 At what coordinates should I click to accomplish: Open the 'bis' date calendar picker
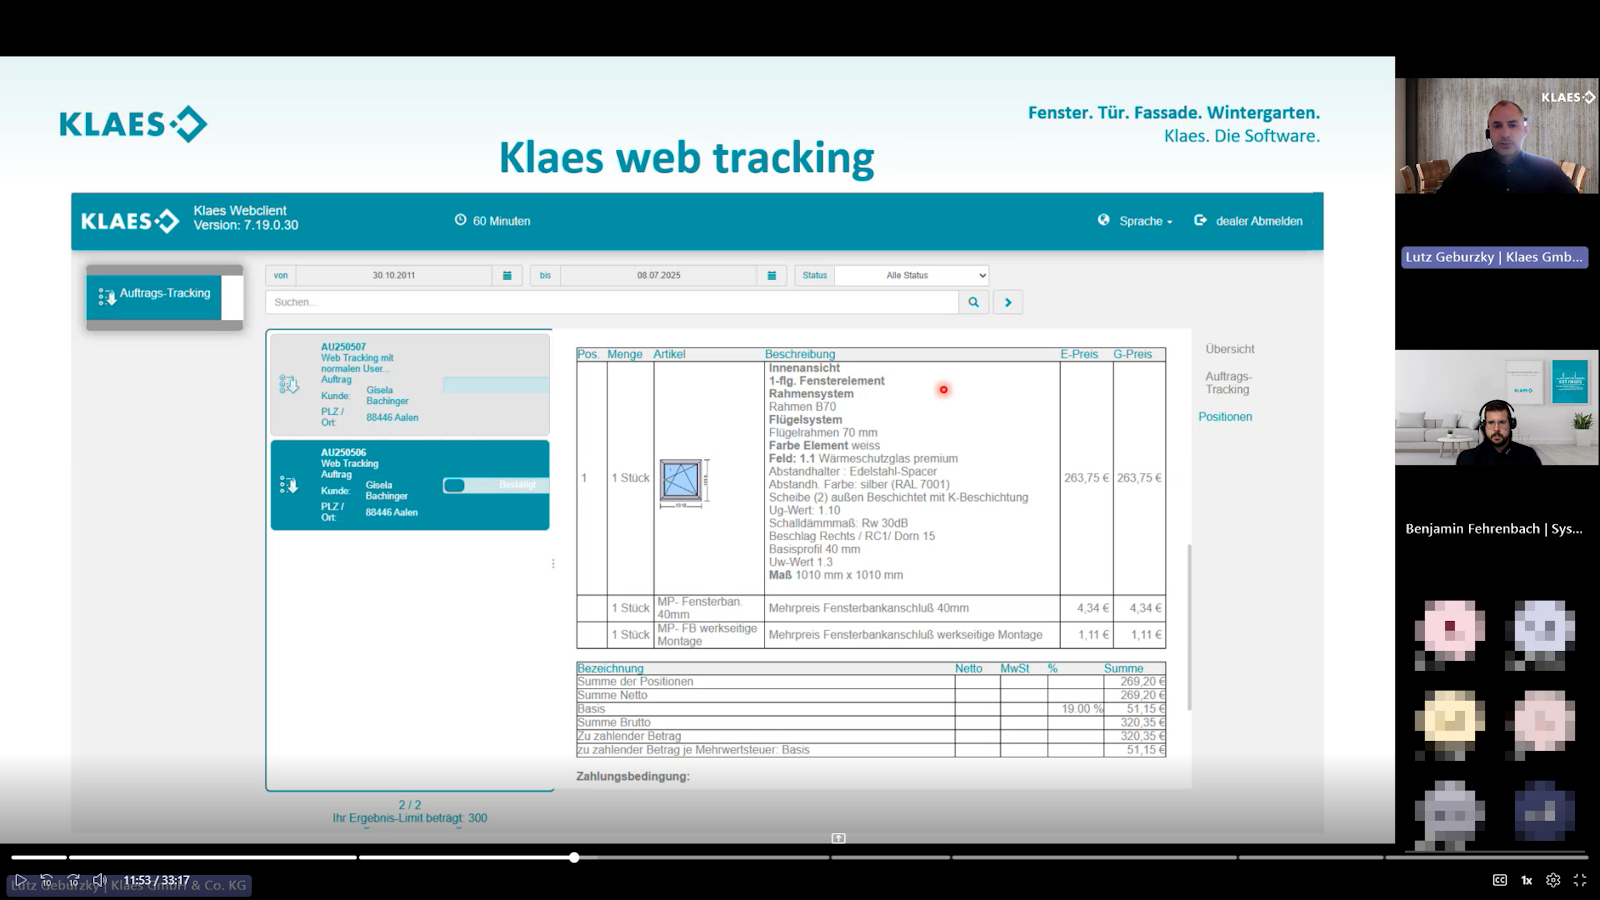coord(771,275)
